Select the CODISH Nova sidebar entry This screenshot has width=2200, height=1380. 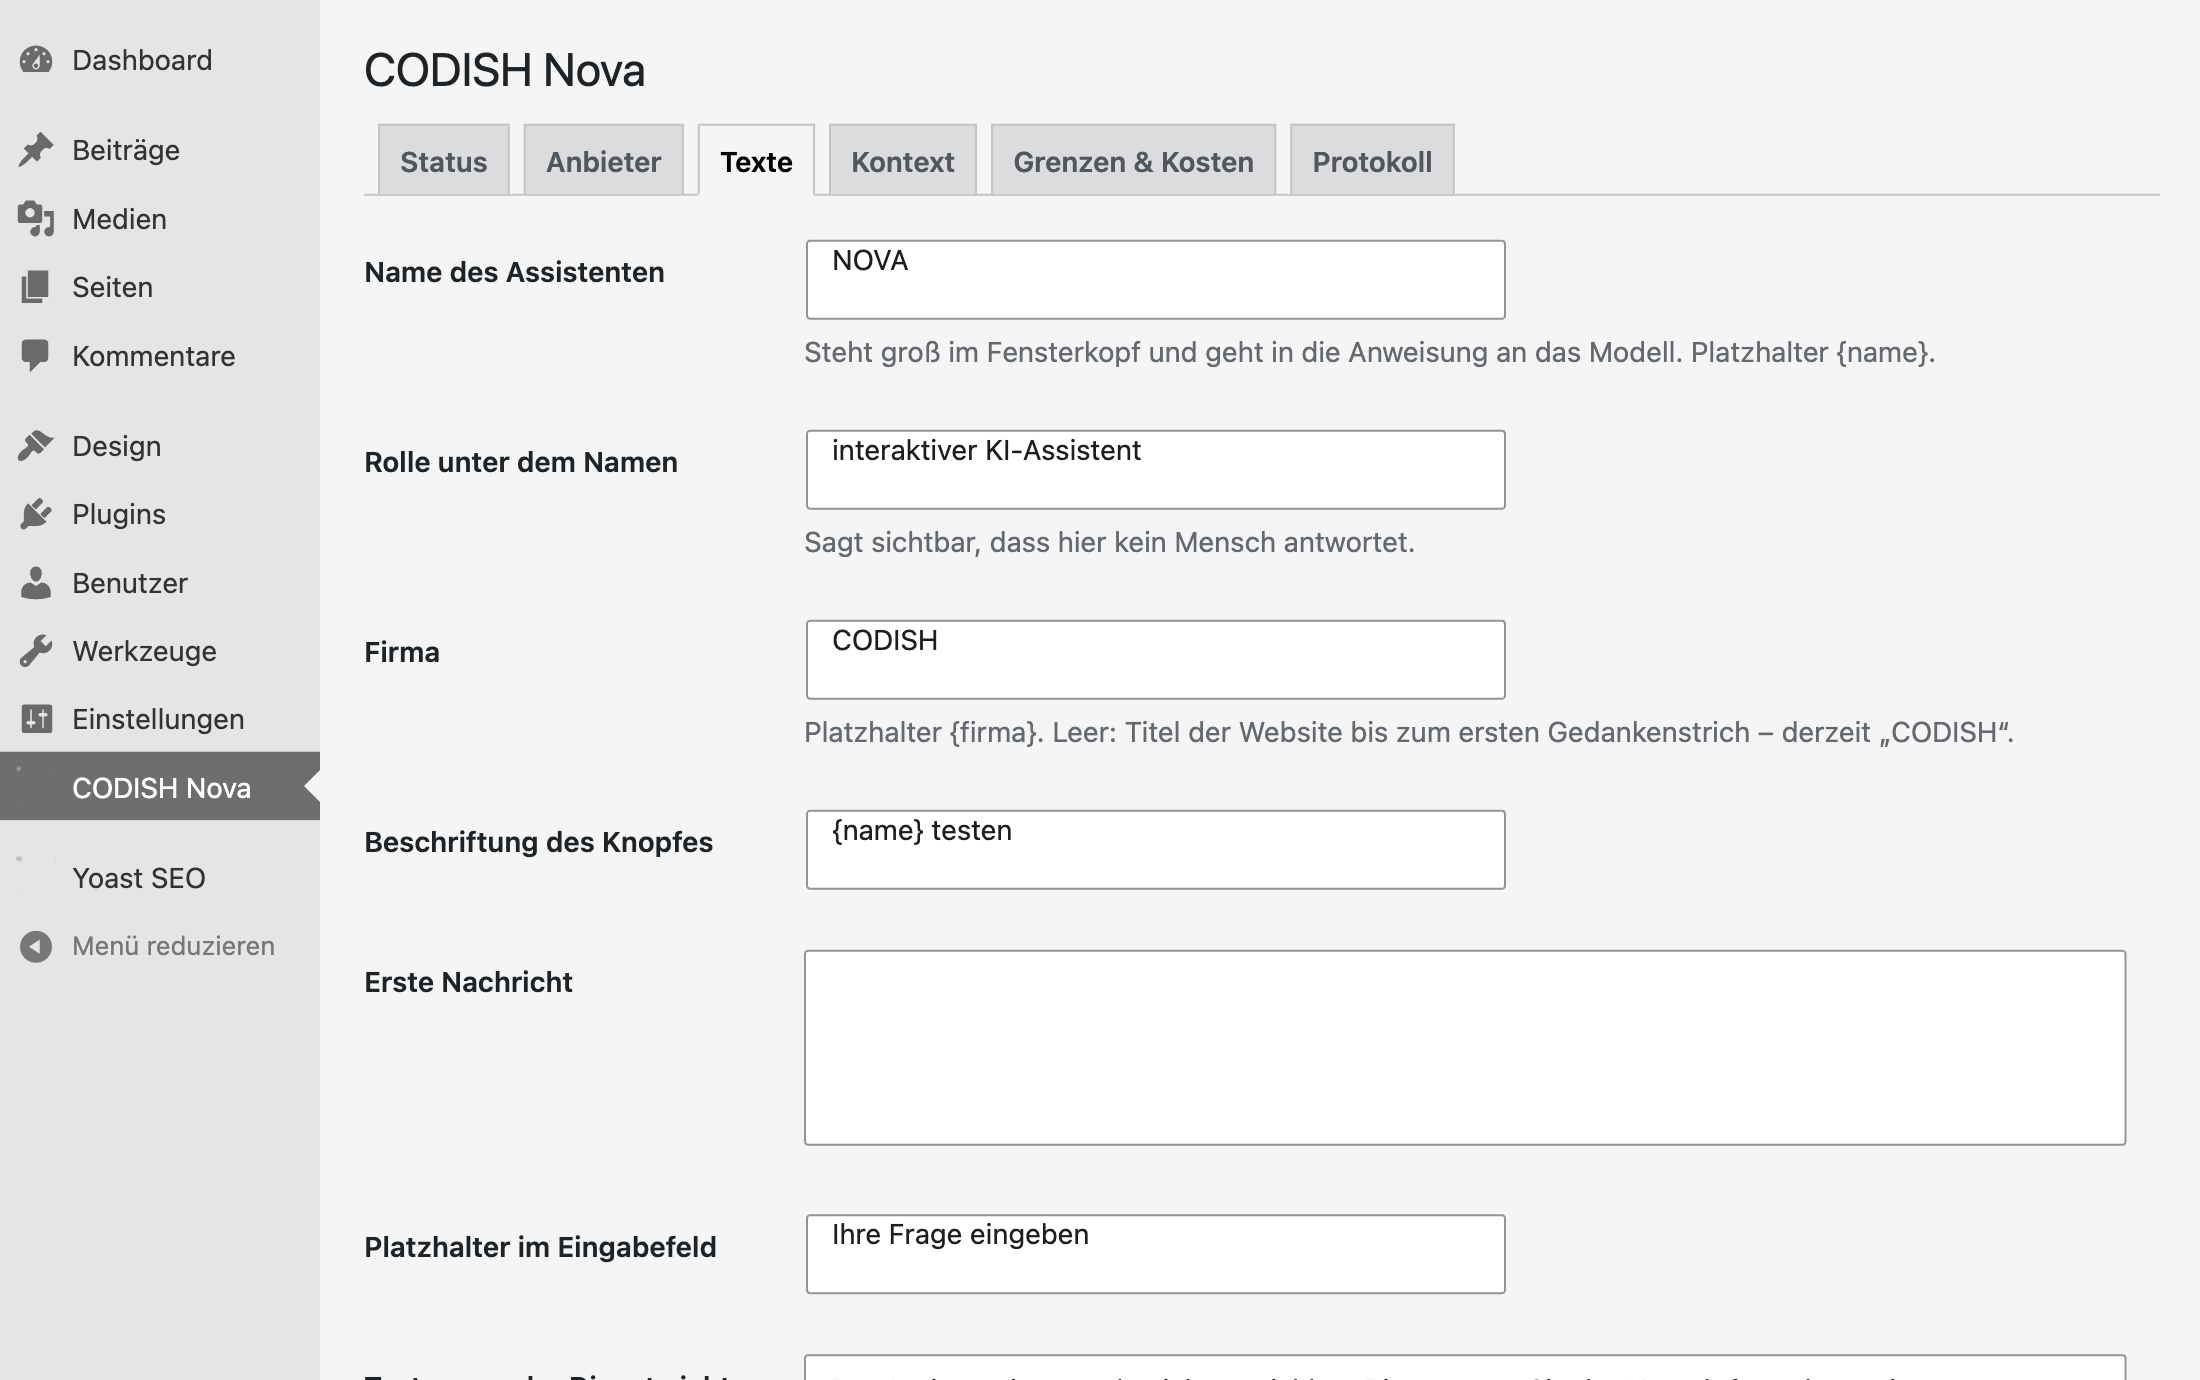(160, 787)
